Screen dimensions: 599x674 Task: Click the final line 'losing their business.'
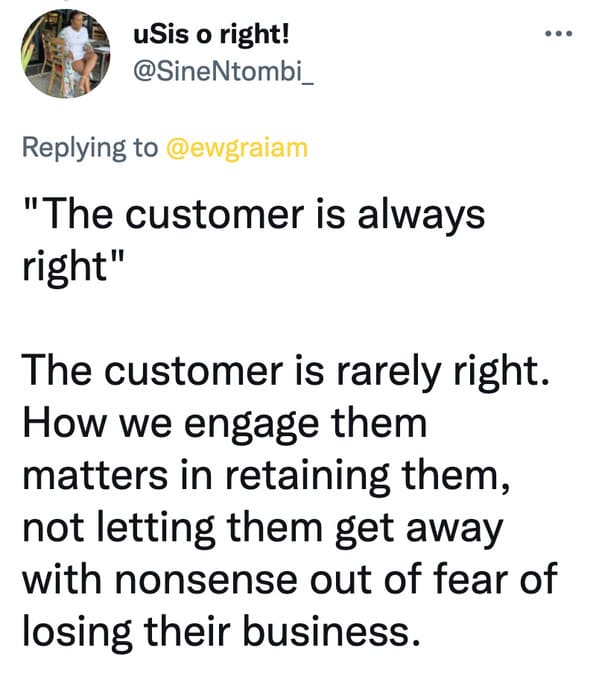222,632
